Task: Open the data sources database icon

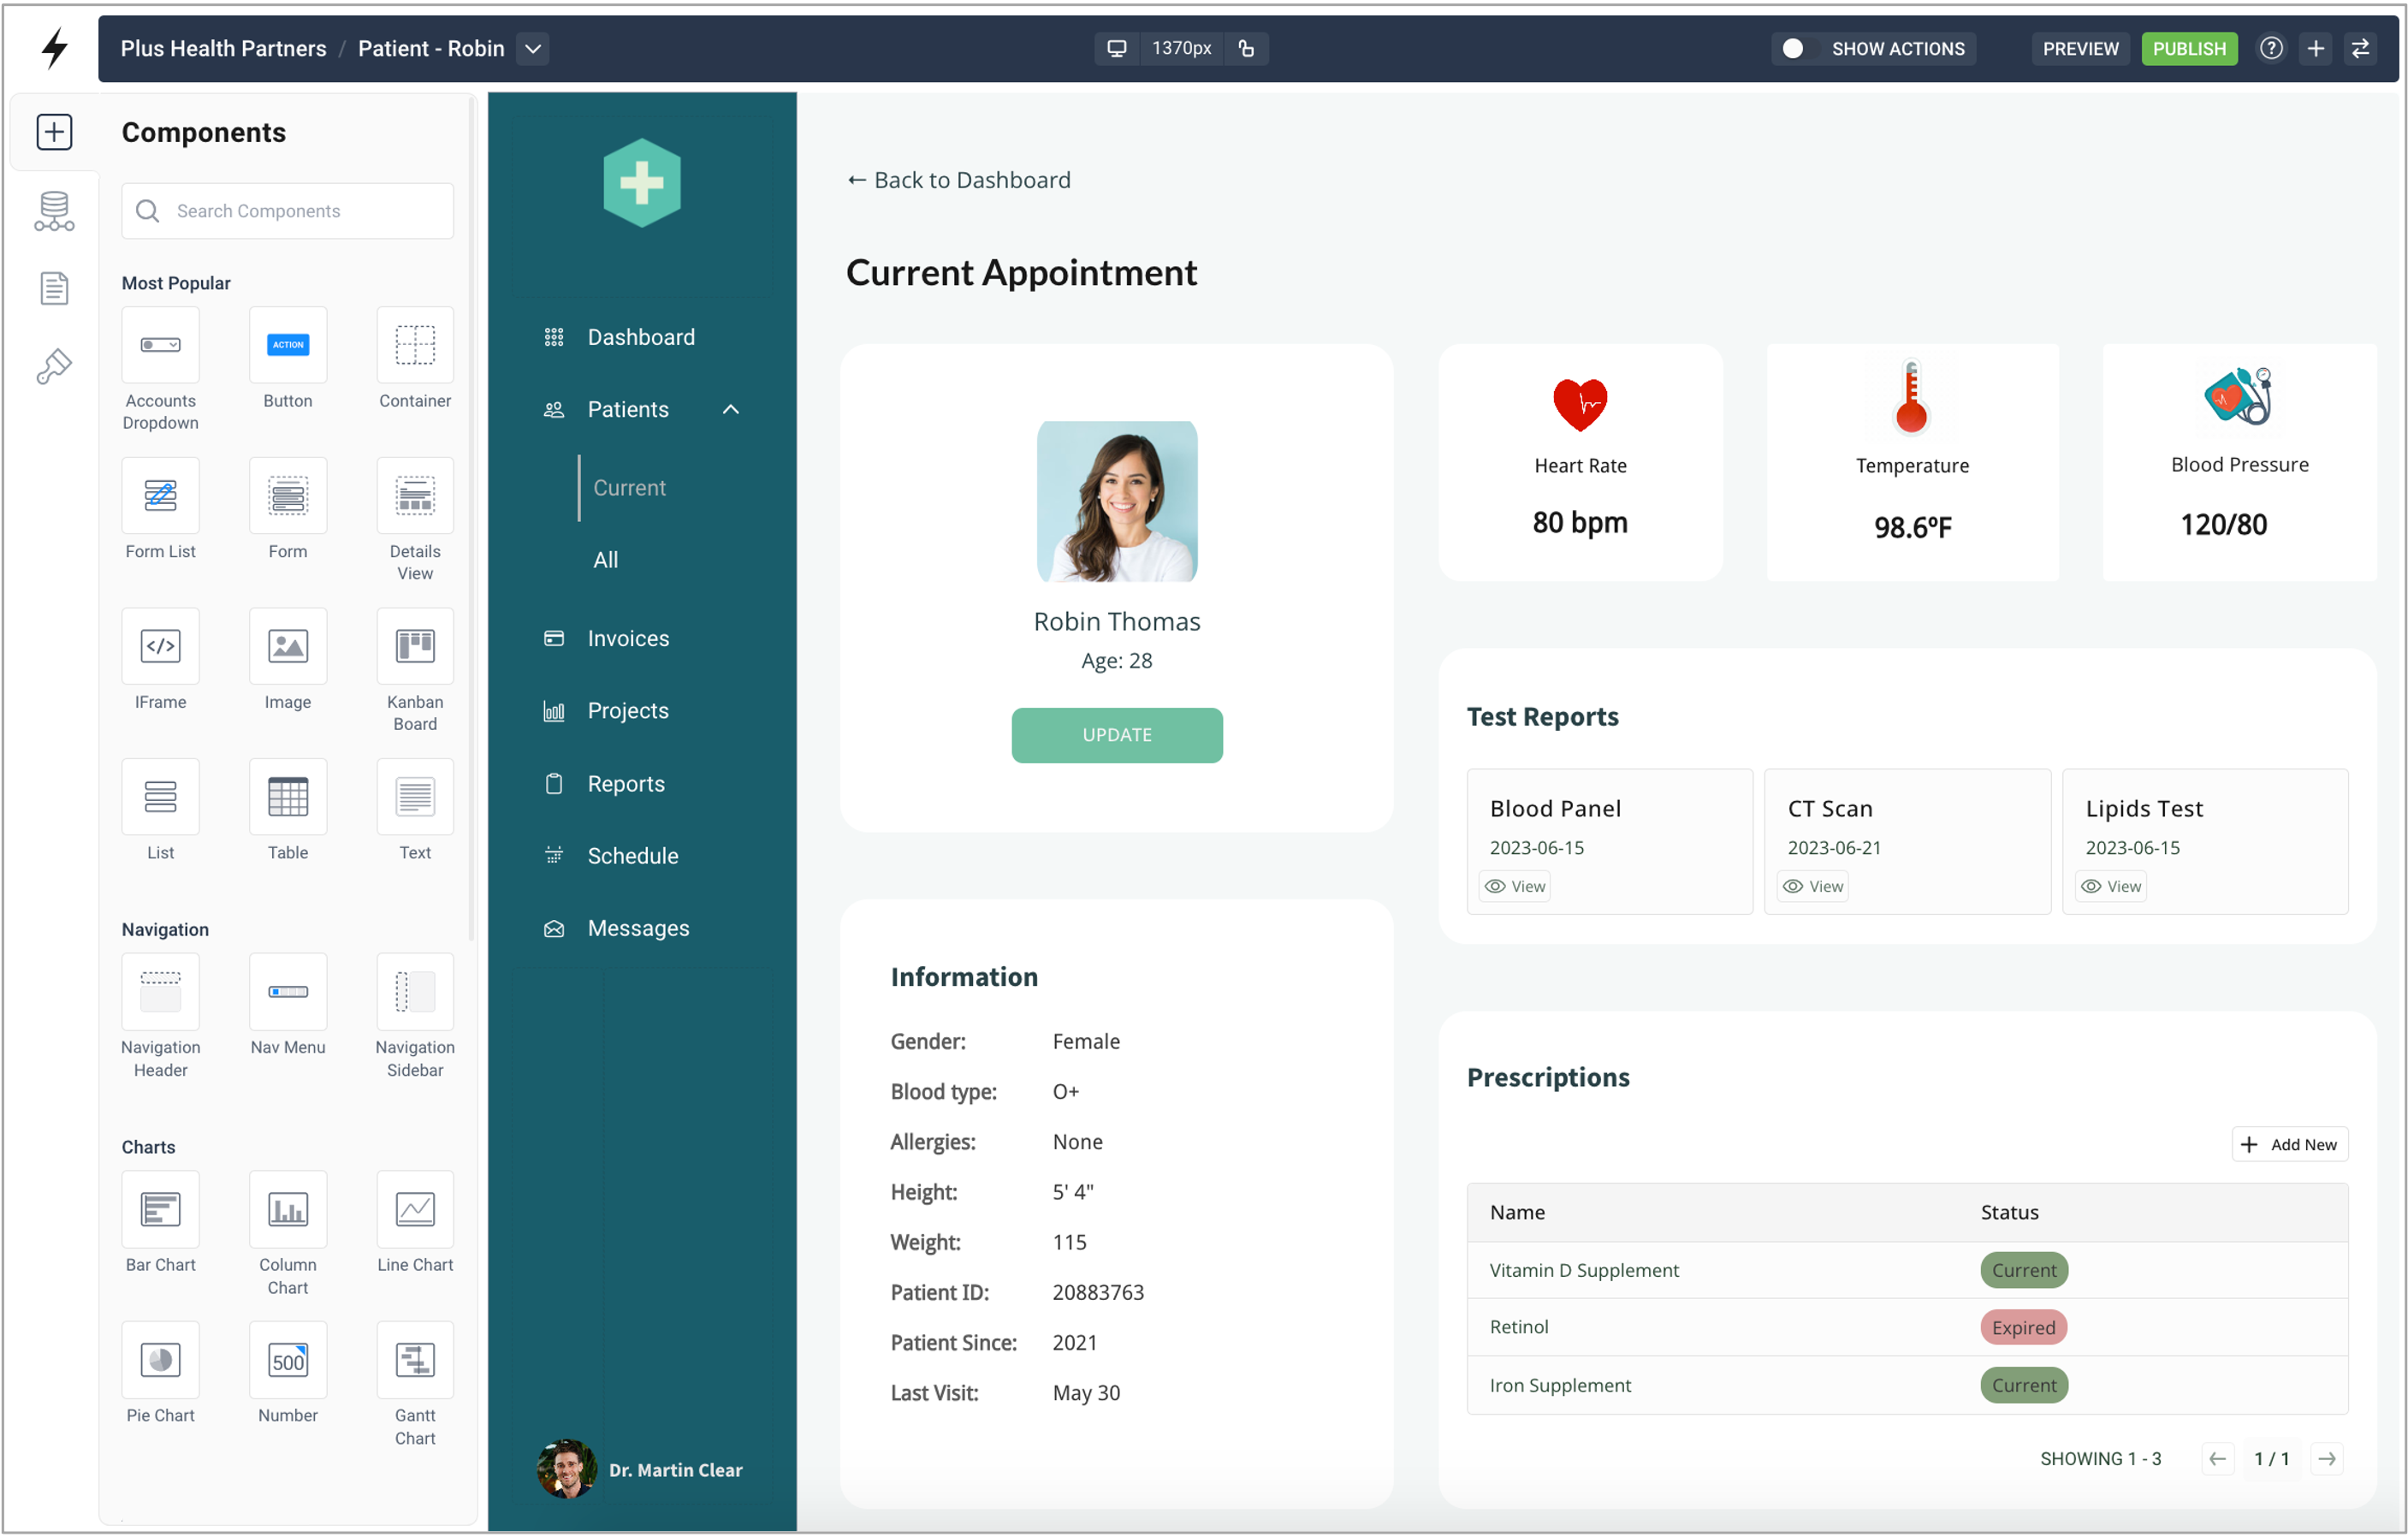Action: pyautogui.click(x=54, y=211)
